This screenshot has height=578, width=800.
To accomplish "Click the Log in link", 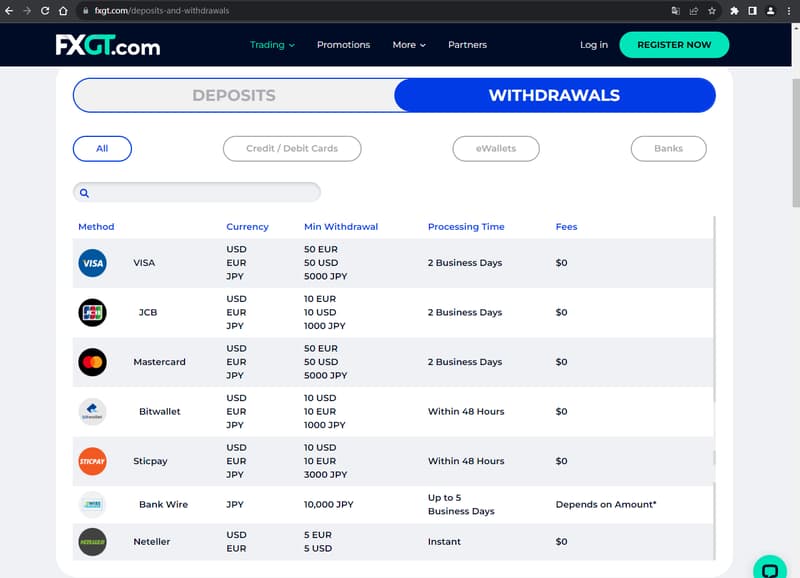I will coord(593,45).
